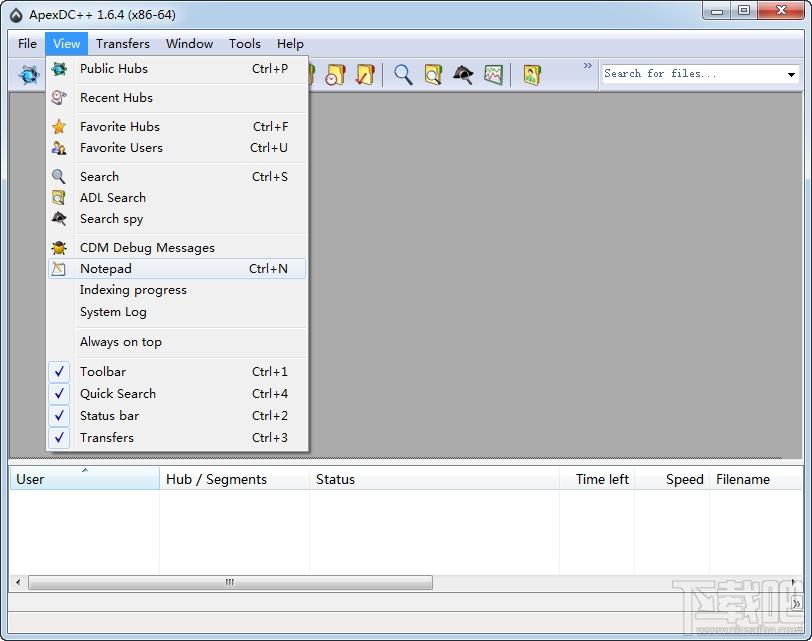Click the hat icon beside Search spy

(x=59, y=218)
